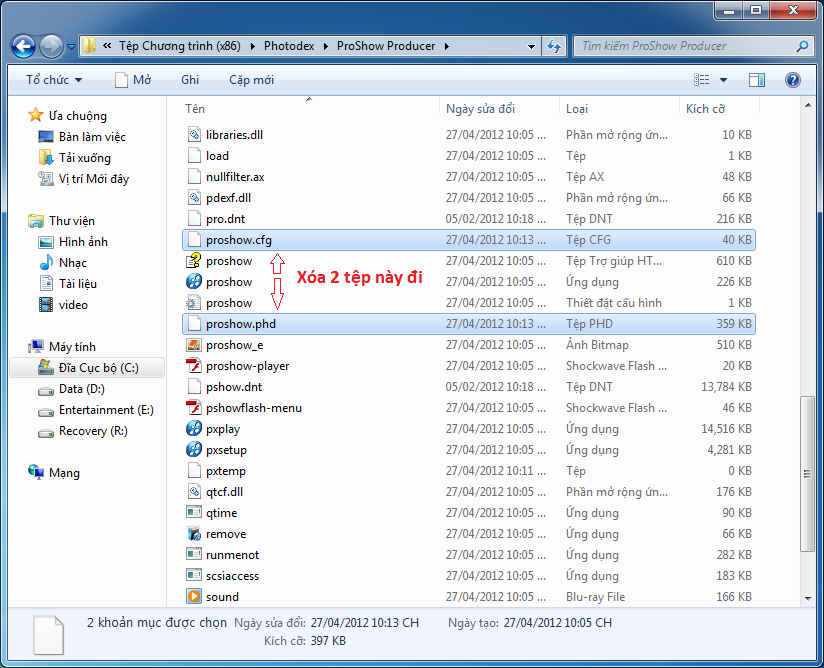The height and width of the screenshot is (668, 824).
Task: Select the sound Blu-ray file icon
Action: click(x=194, y=597)
